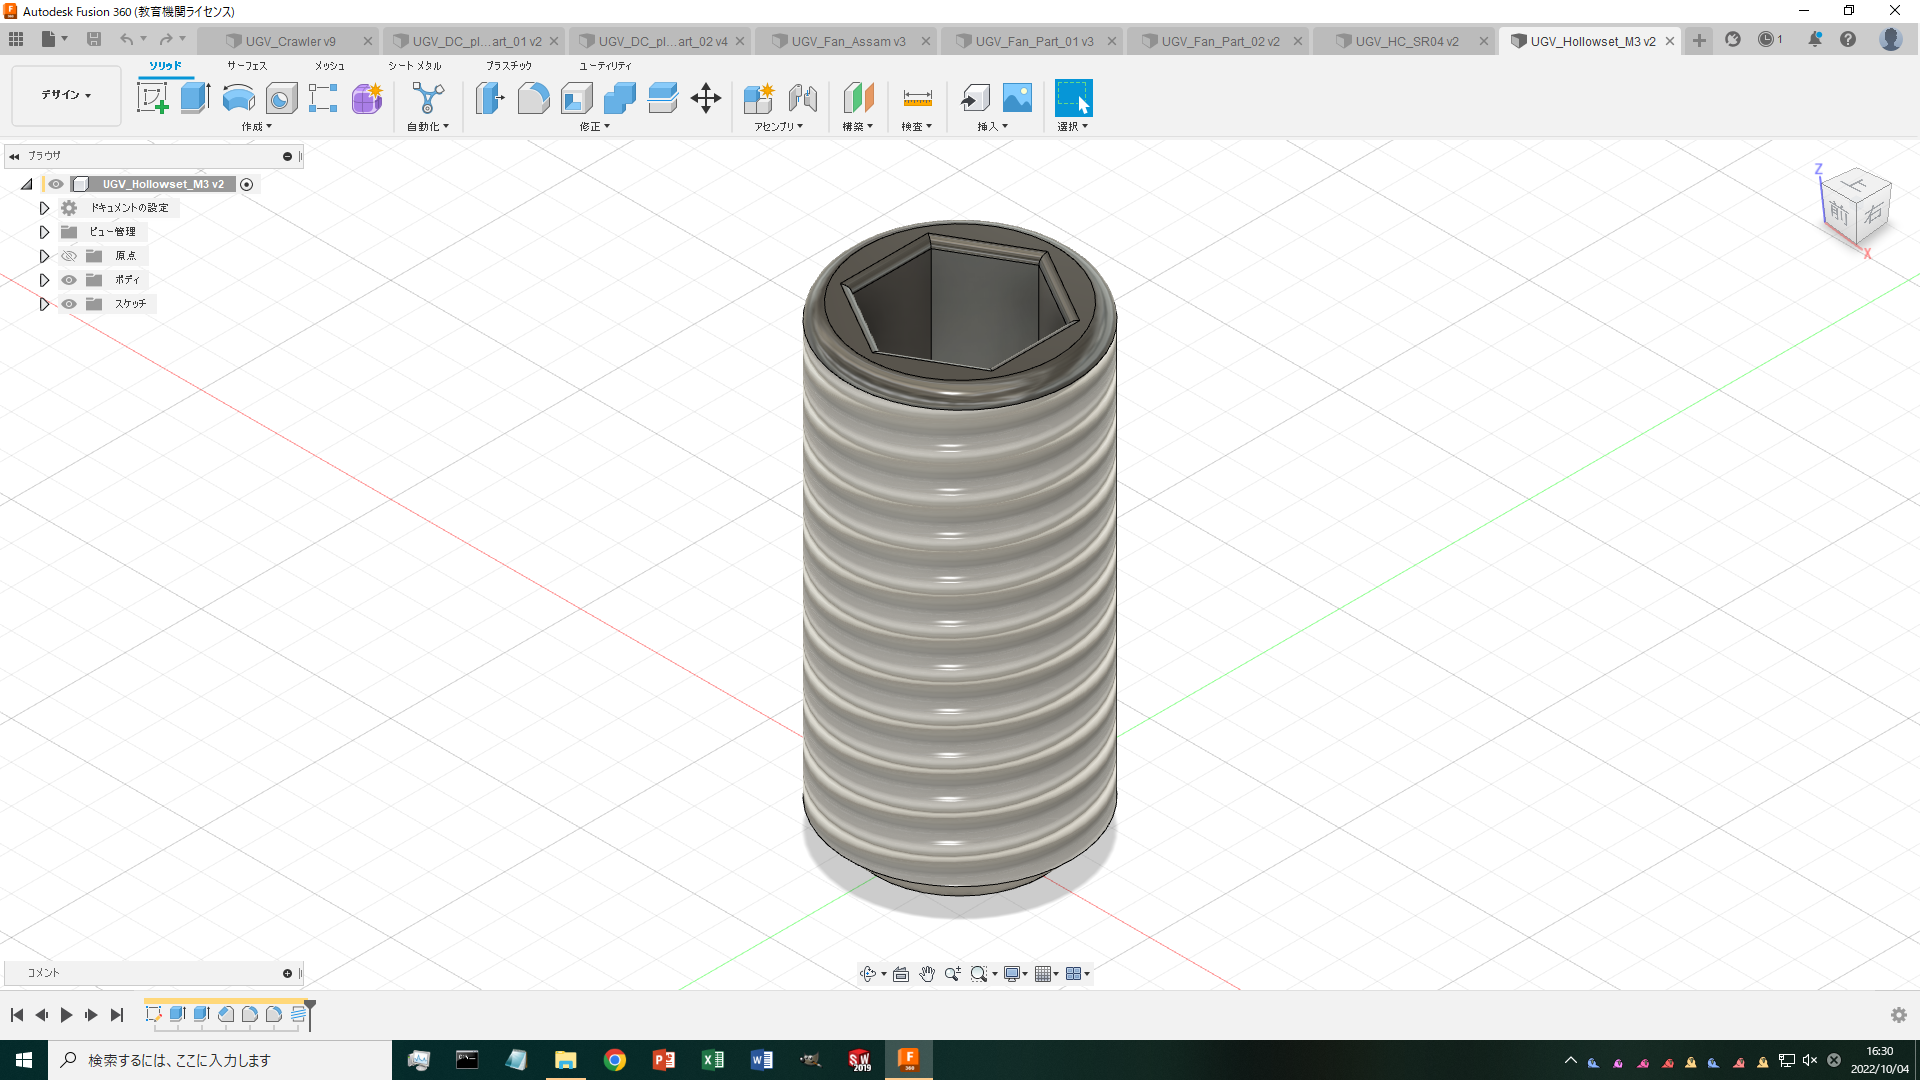
Task: Click the extensions refresh icon
Action: coord(1733,40)
